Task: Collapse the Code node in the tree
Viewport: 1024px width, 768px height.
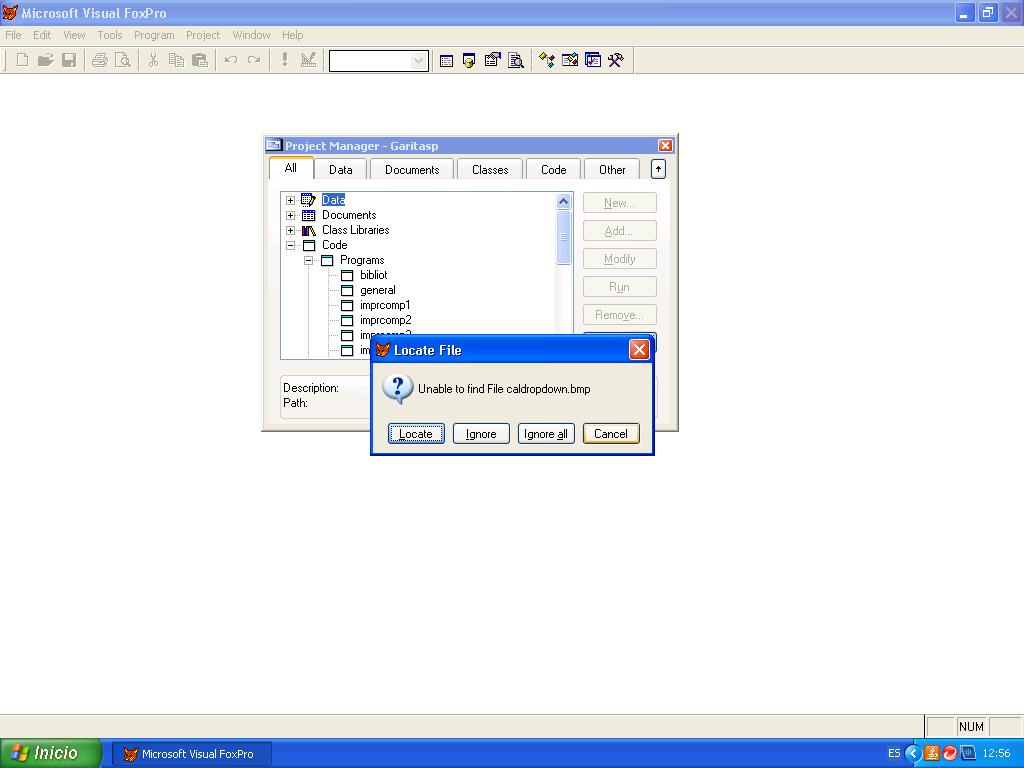Action: tap(291, 246)
